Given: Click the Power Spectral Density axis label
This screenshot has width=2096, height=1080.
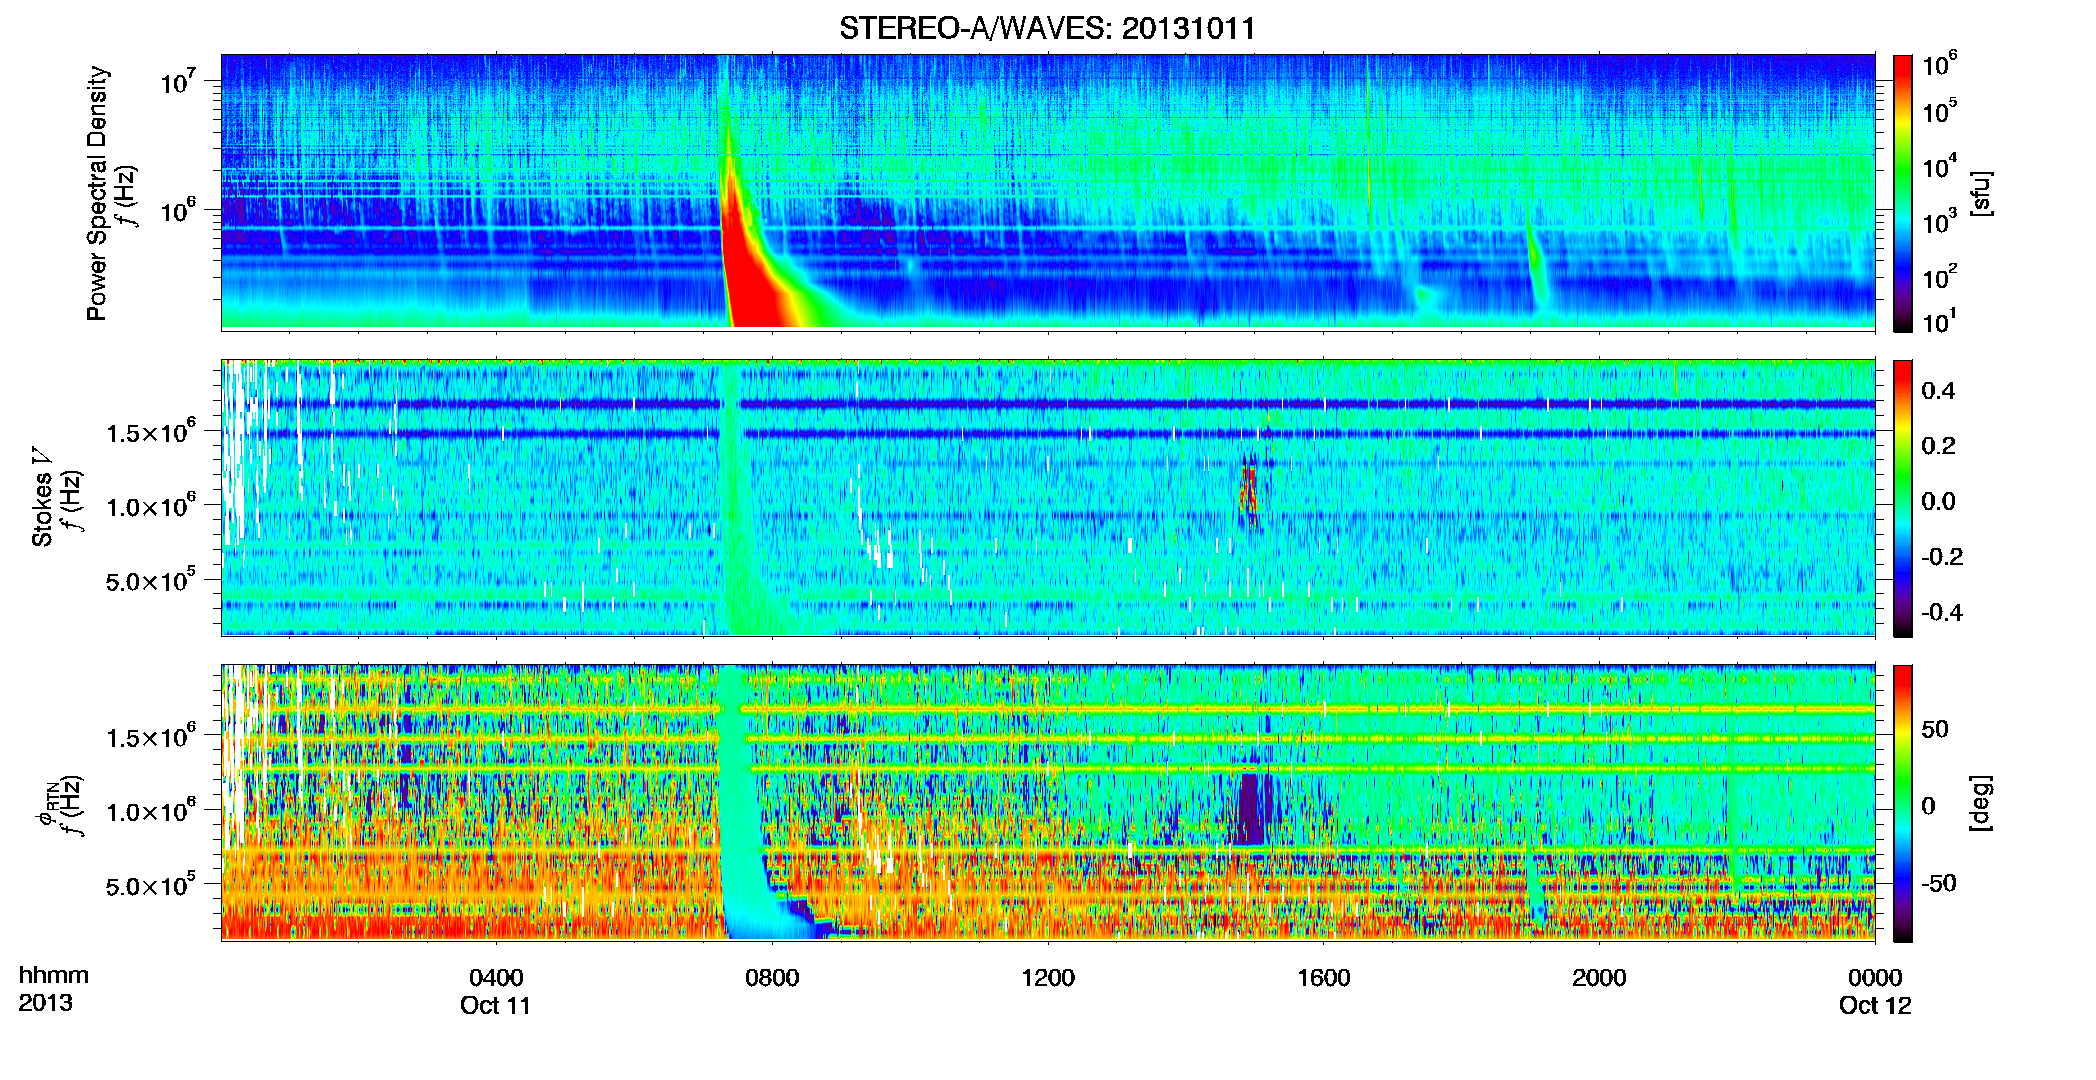Looking at the screenshot, I should click(x=97, y=193).
